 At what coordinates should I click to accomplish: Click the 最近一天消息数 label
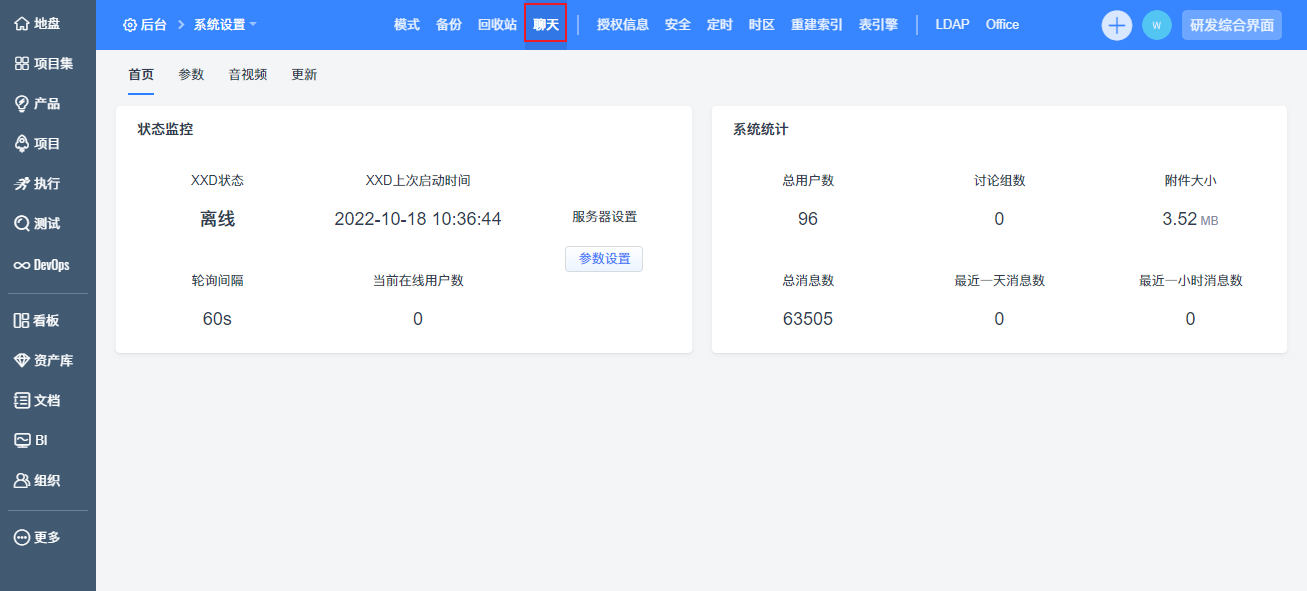click(999, 281)
